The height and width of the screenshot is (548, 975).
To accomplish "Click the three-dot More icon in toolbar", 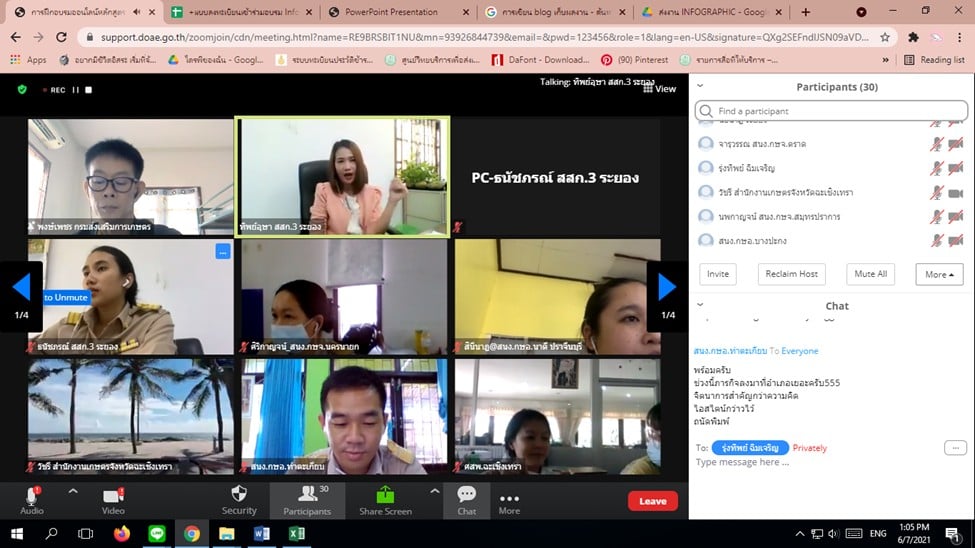I will coord(509,499).
